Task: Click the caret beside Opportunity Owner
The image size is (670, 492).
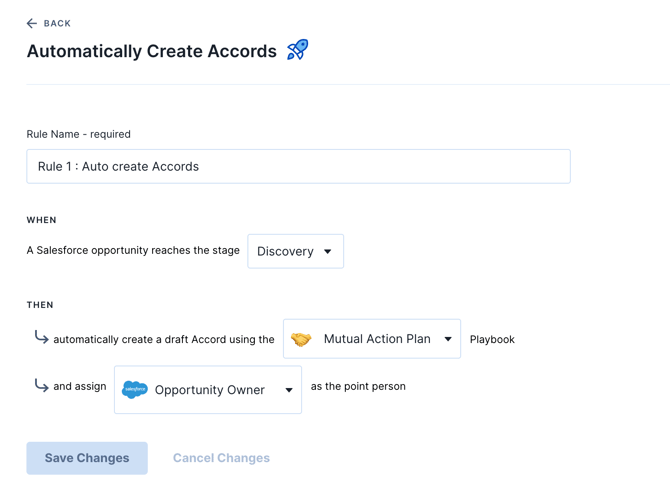Action: (x=289, y=391)
